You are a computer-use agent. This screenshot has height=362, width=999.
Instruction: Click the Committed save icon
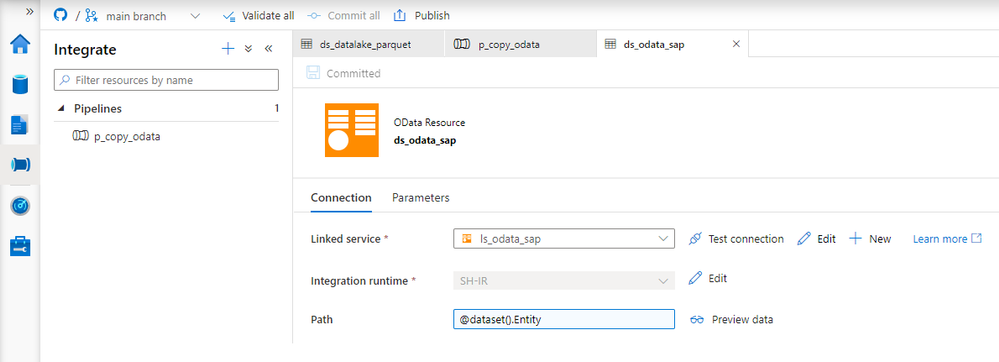(x=313, y=73)
